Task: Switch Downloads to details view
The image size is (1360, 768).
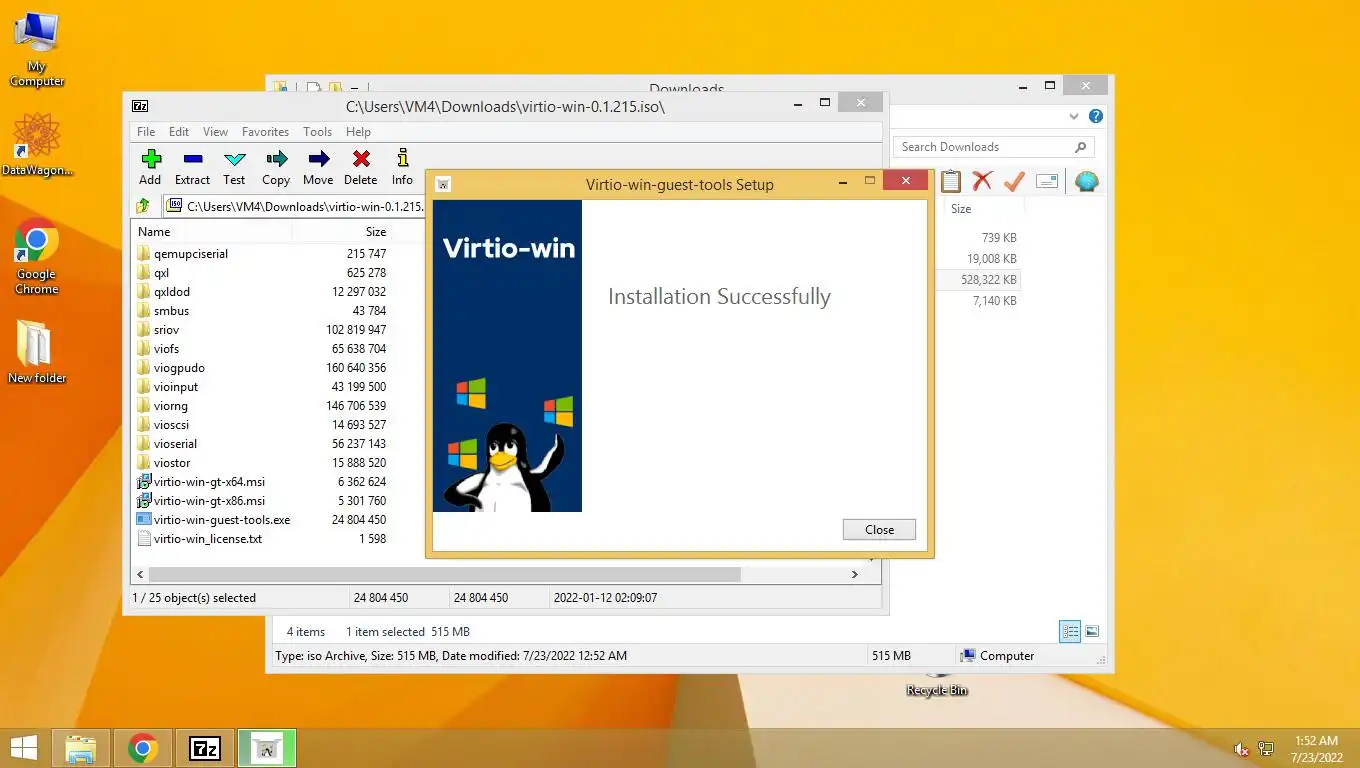Action: tap(1070, 631)
